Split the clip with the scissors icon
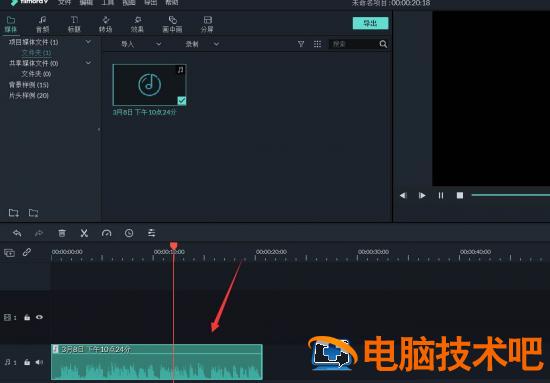The height and width of the screenshot is (383, 550). click(x=84, y=233)
